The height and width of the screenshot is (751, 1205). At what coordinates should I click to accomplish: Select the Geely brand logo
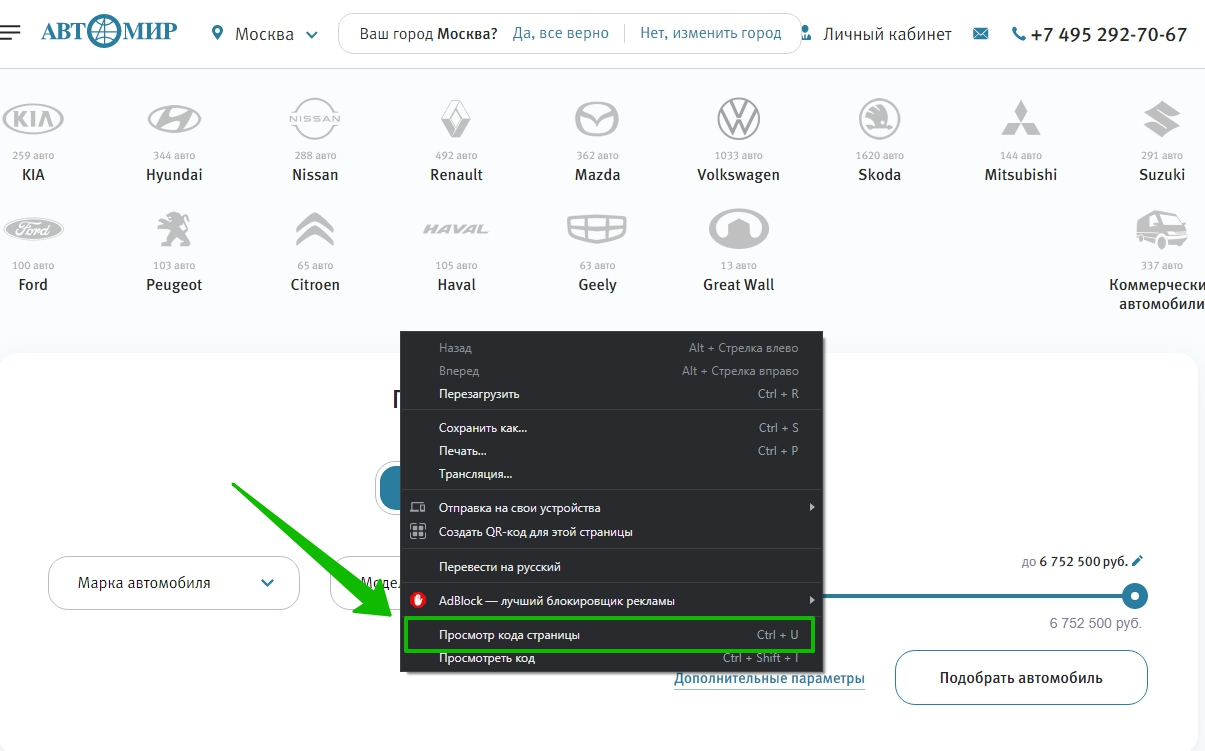(x=597, y=230)
